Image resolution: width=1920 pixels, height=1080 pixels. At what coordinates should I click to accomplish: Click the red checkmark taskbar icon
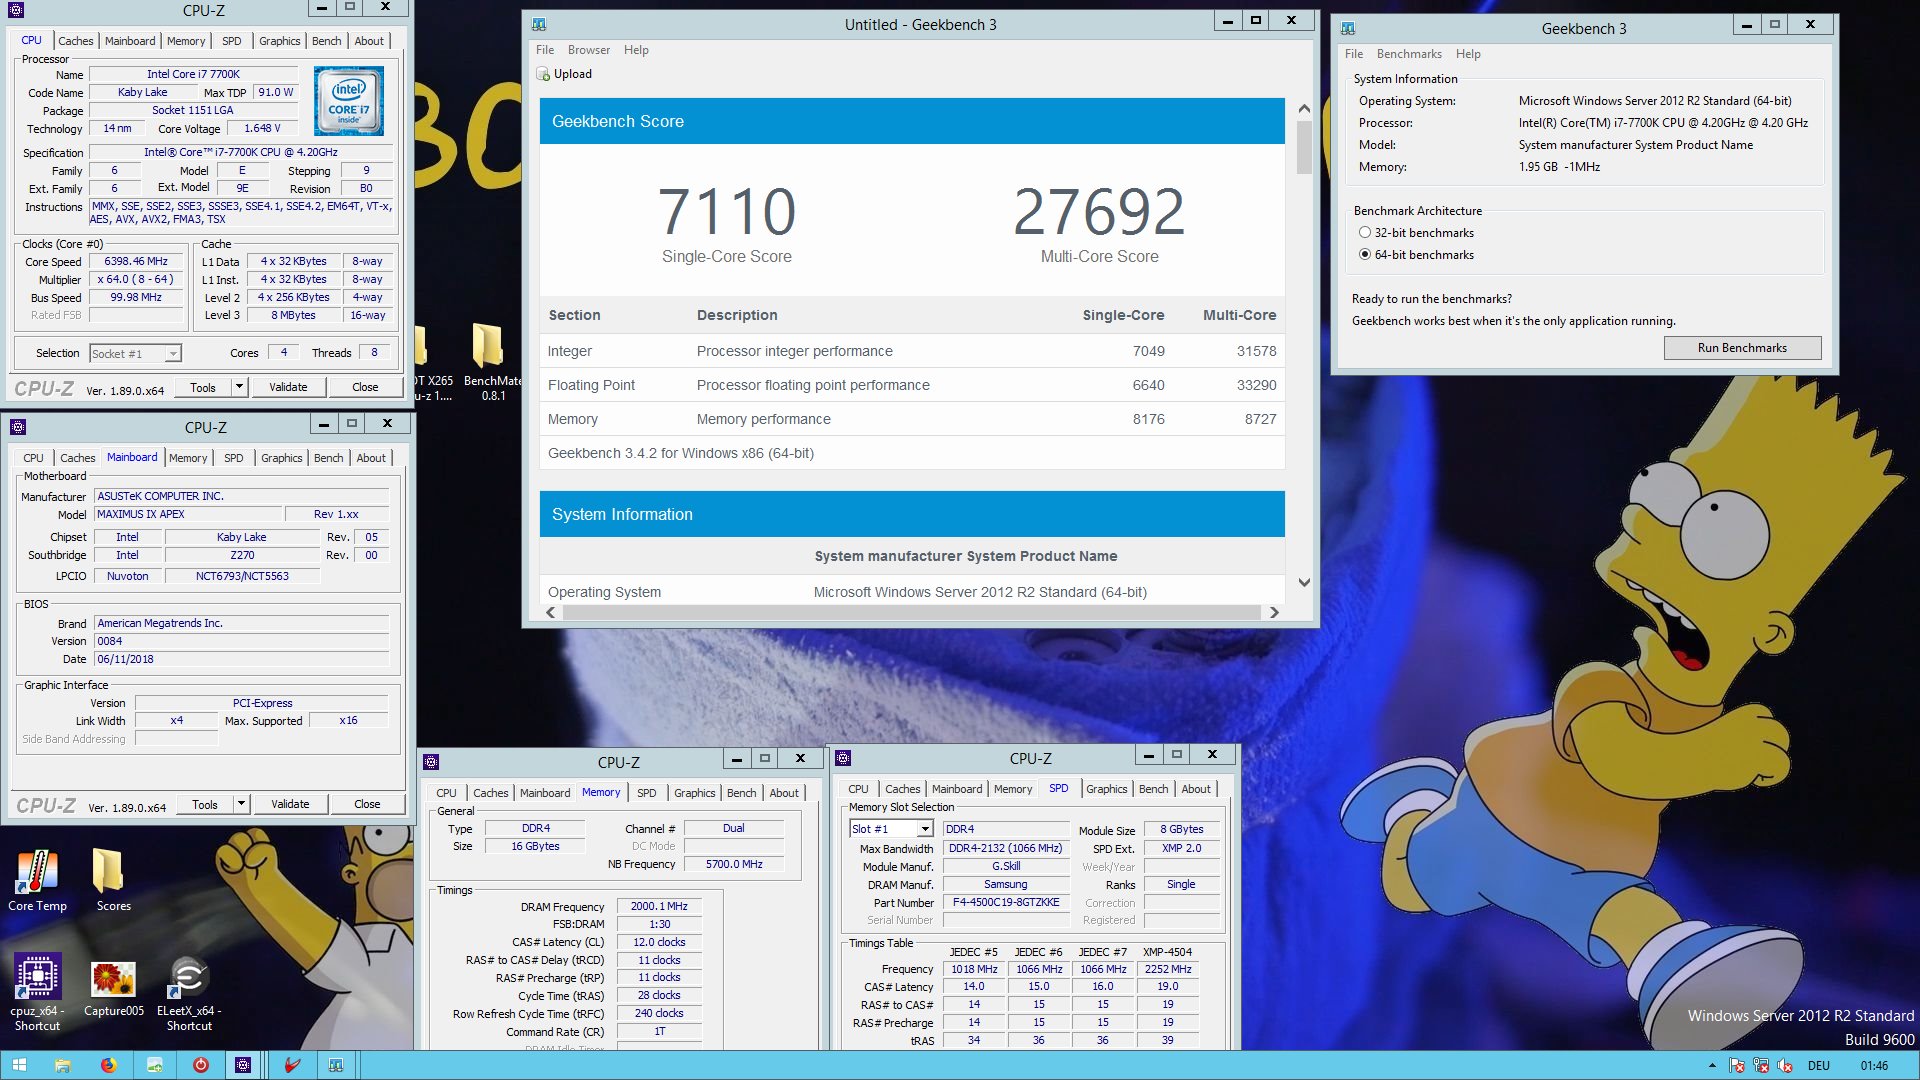(292, 1065)
